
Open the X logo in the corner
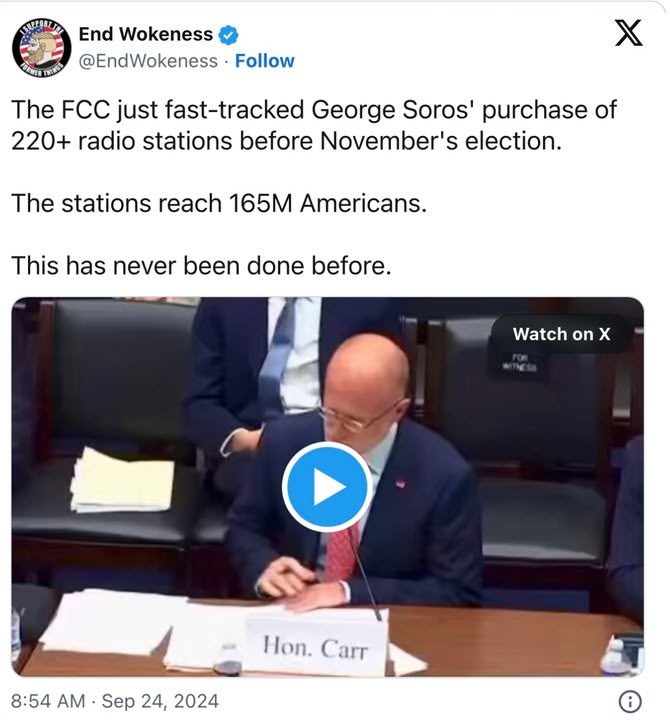tap(628, 33)
